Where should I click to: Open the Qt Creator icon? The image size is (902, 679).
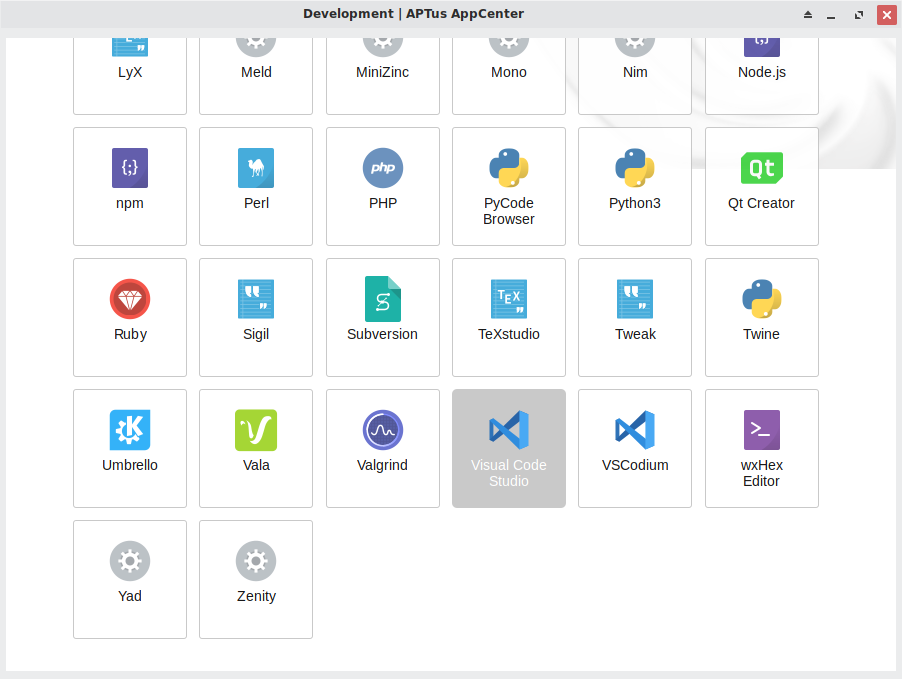click(762, 168)
